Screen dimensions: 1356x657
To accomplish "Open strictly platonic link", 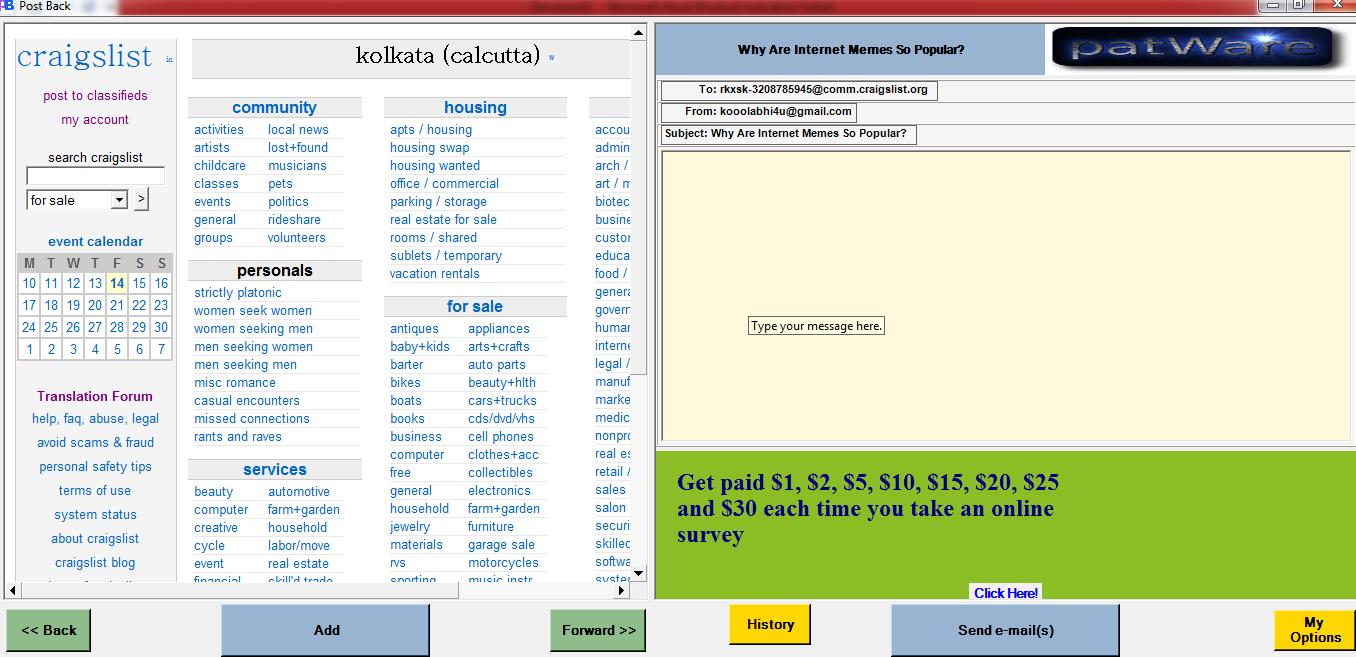I will (238, 293).
